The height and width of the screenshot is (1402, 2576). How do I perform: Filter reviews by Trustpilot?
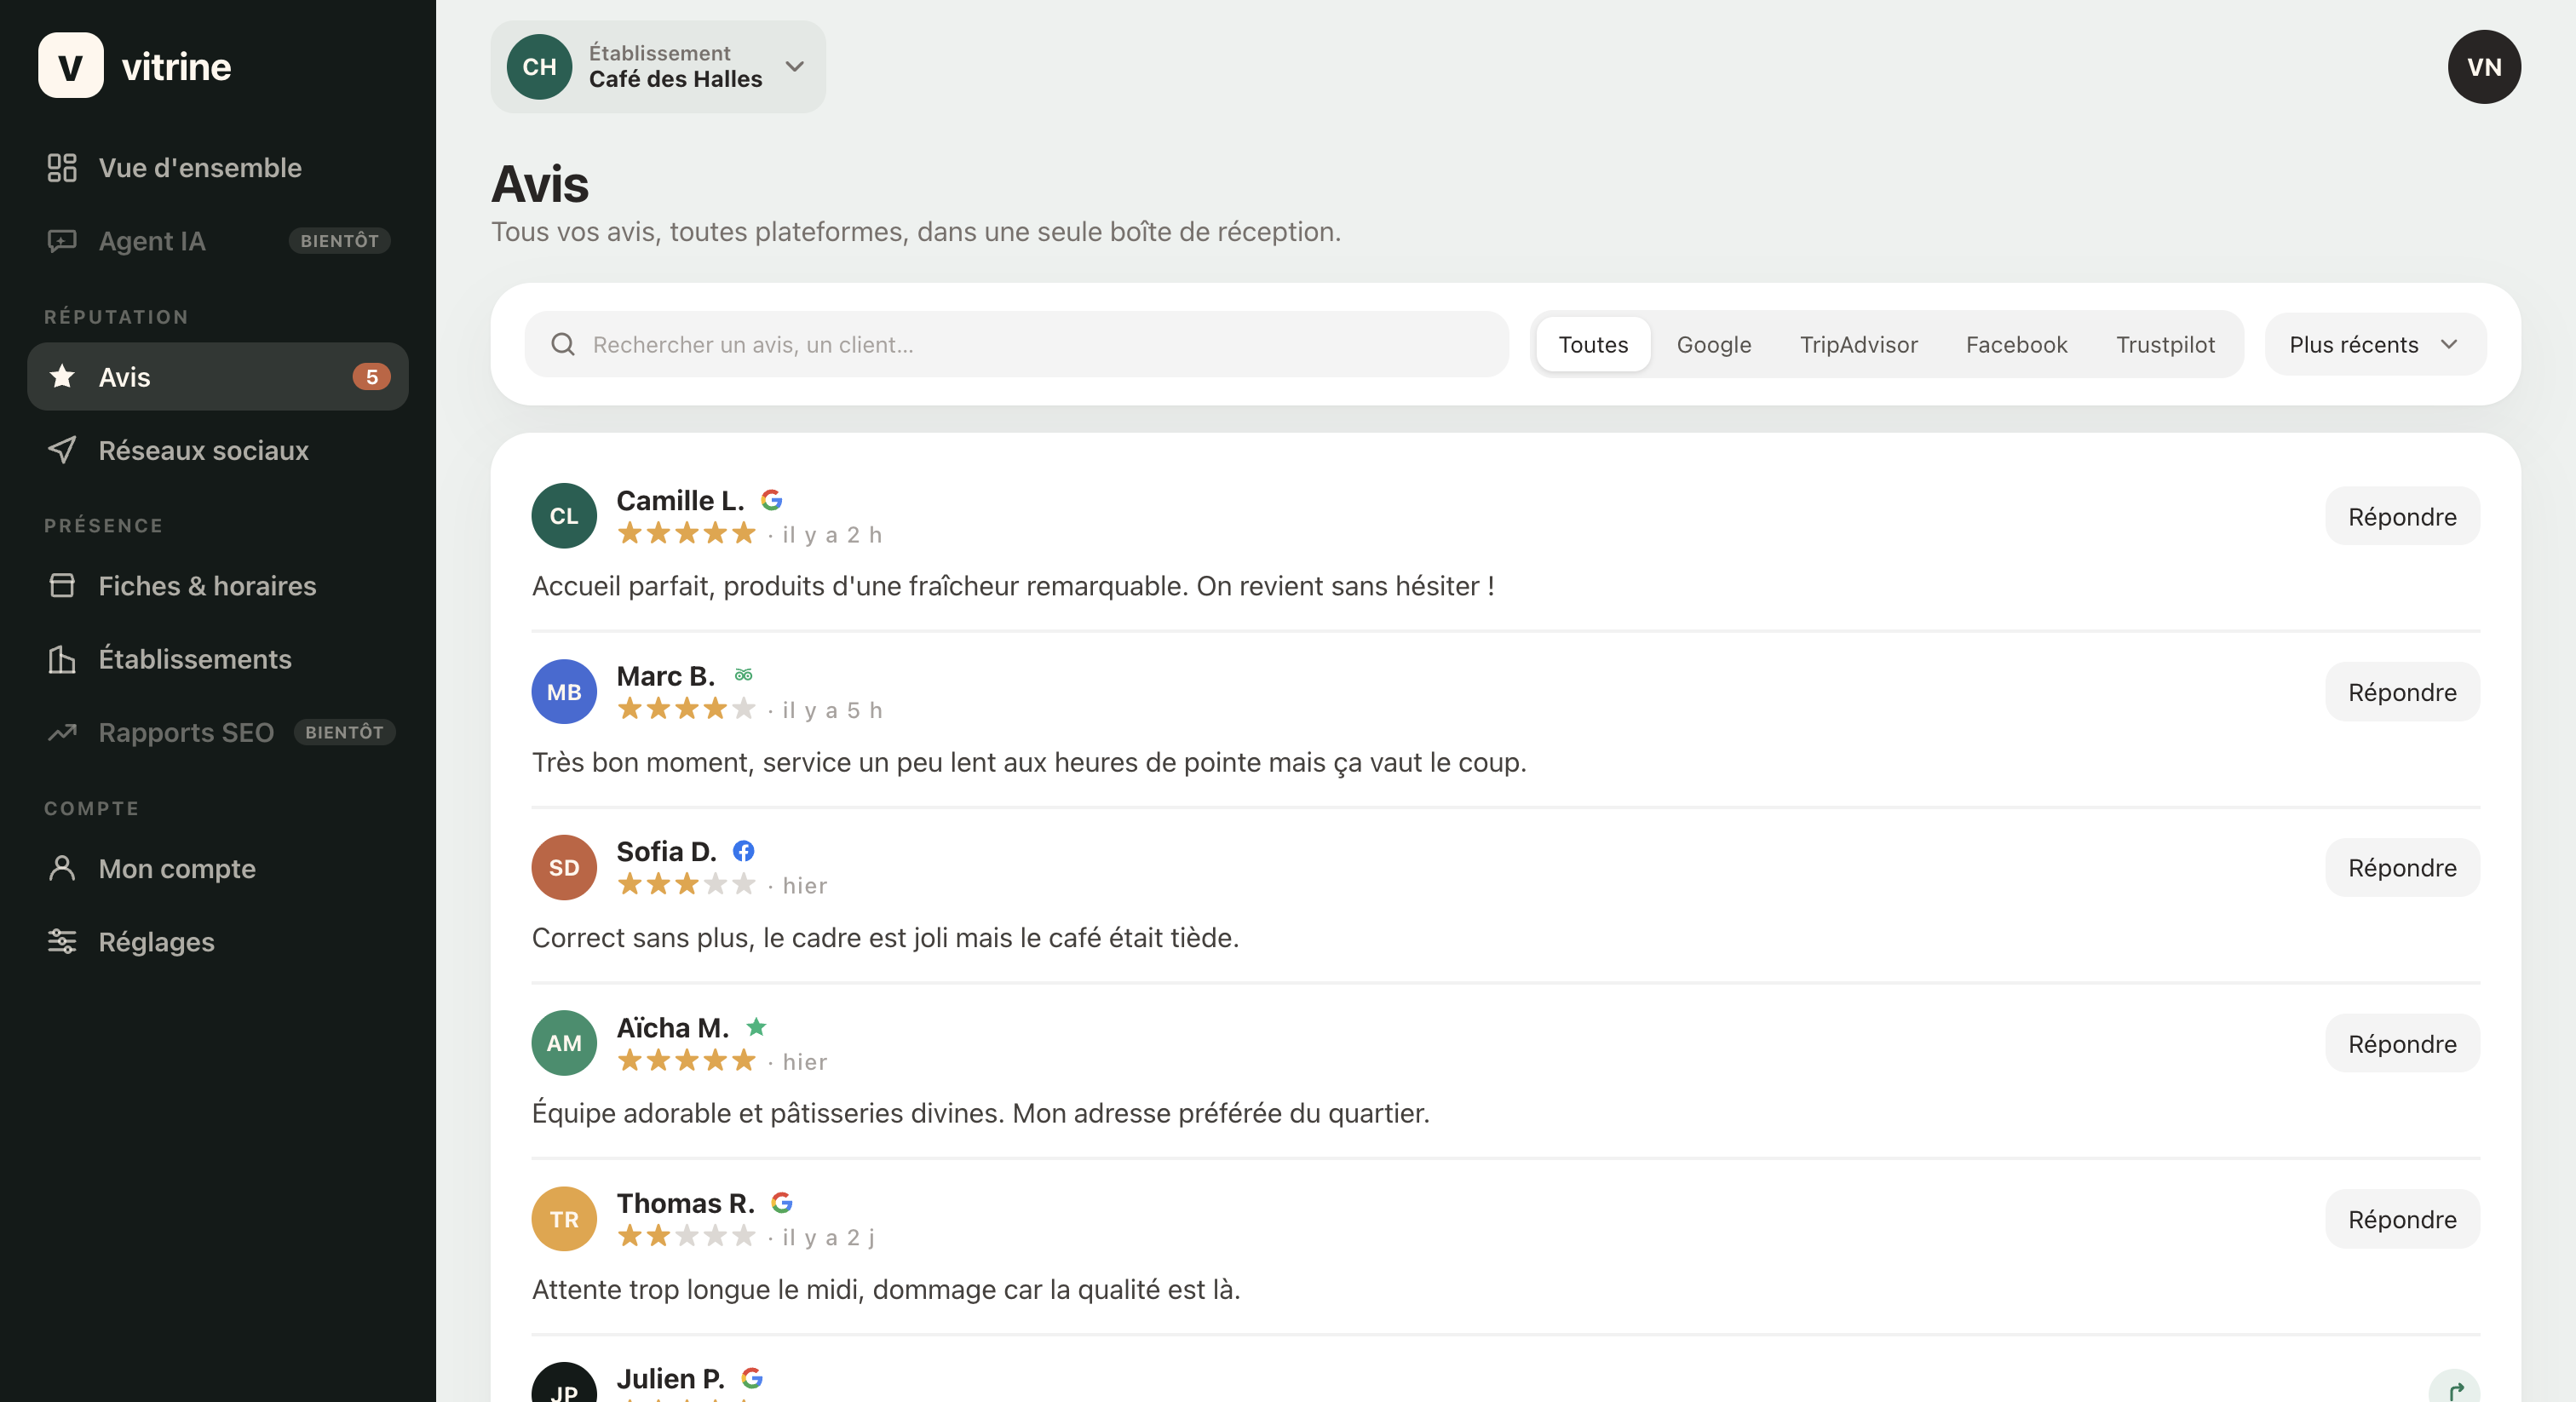pos(2165,344)
